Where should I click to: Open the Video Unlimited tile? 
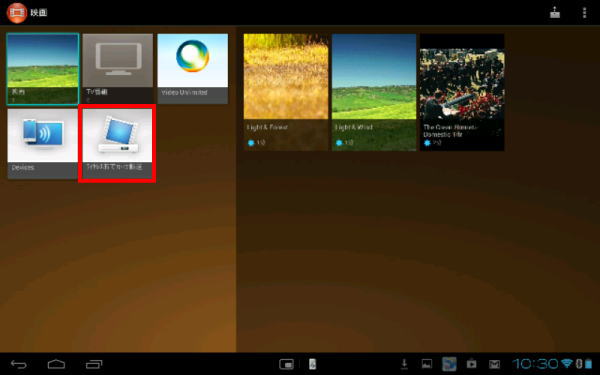click(x=192, y=68)
